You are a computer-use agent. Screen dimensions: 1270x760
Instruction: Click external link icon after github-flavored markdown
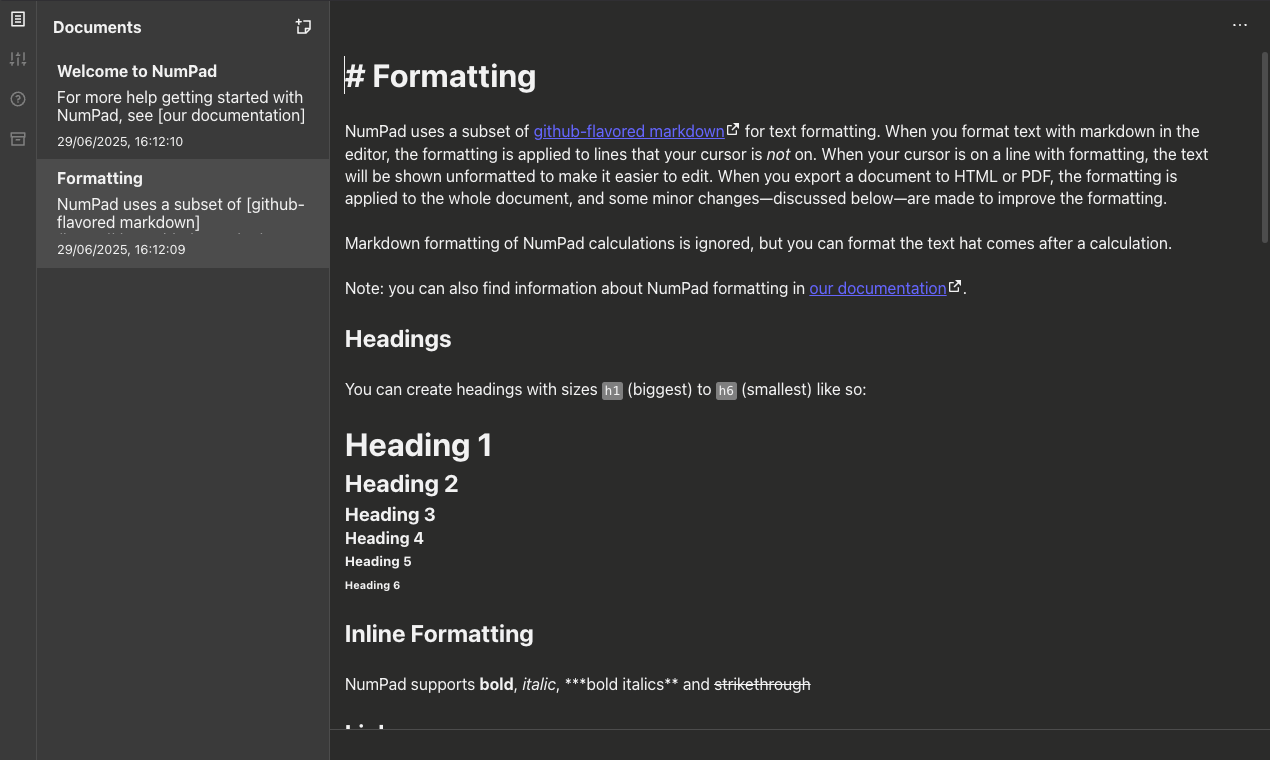pos(733,130)
